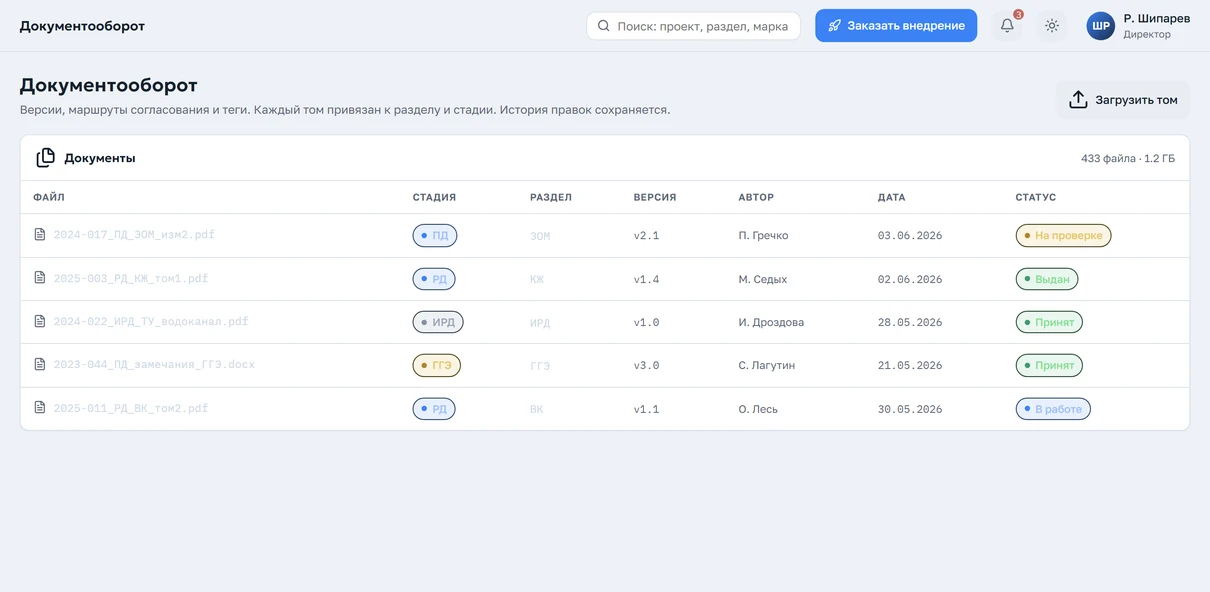Sort by the ДАТА column header
Viewport: 1210px width, 592px height.
[x=892, y=197]
